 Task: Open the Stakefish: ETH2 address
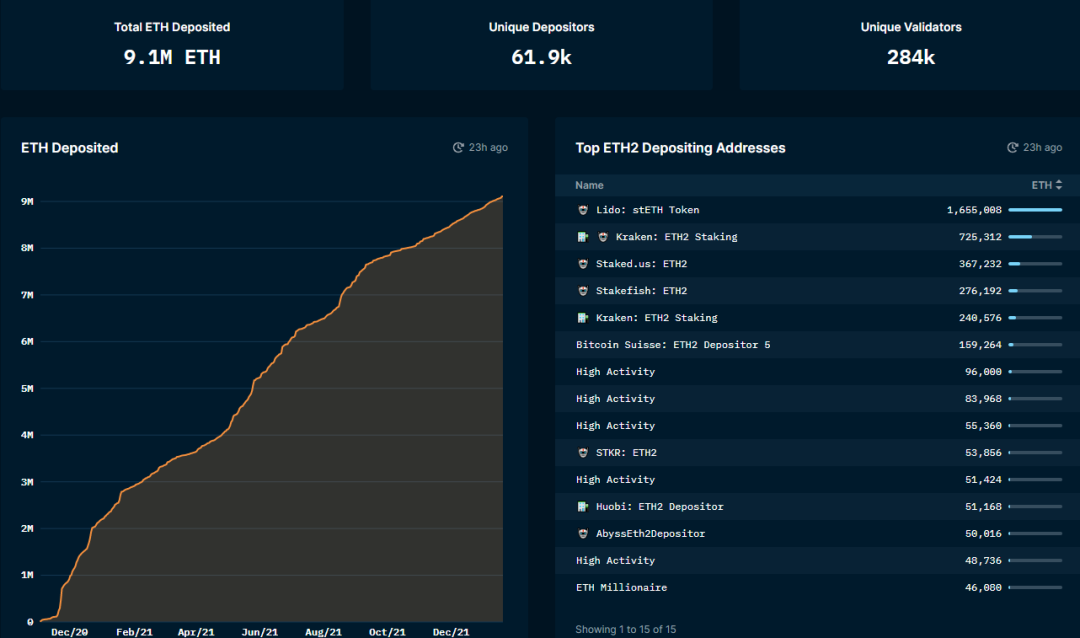(641, 291)
